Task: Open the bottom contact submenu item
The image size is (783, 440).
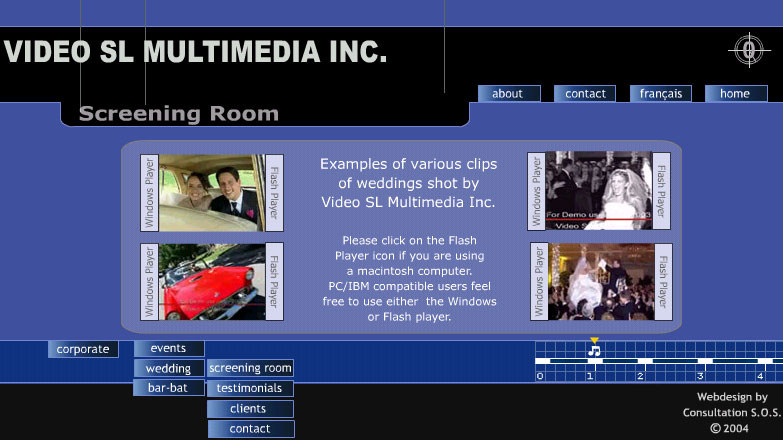Action: 251,429
